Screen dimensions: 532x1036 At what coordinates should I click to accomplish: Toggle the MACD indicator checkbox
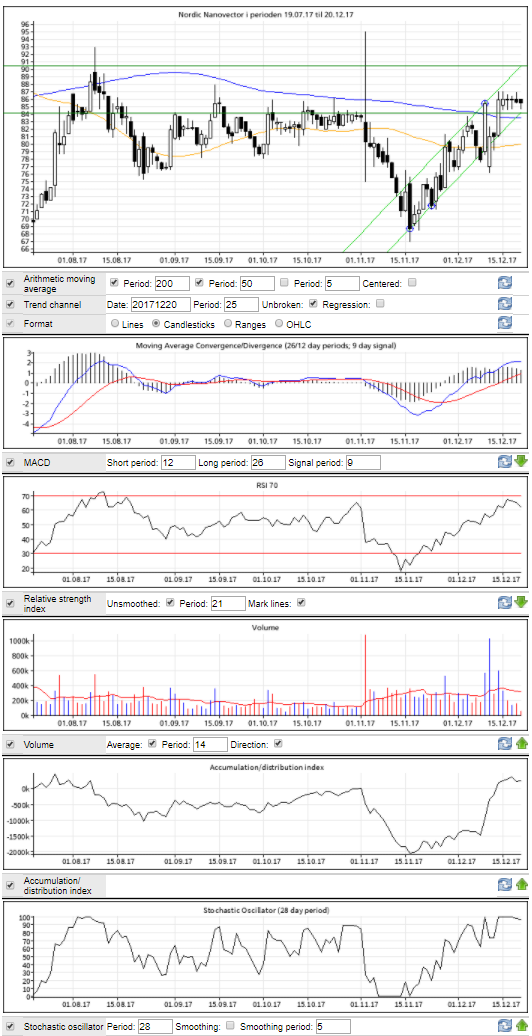[x=9, y=462]
